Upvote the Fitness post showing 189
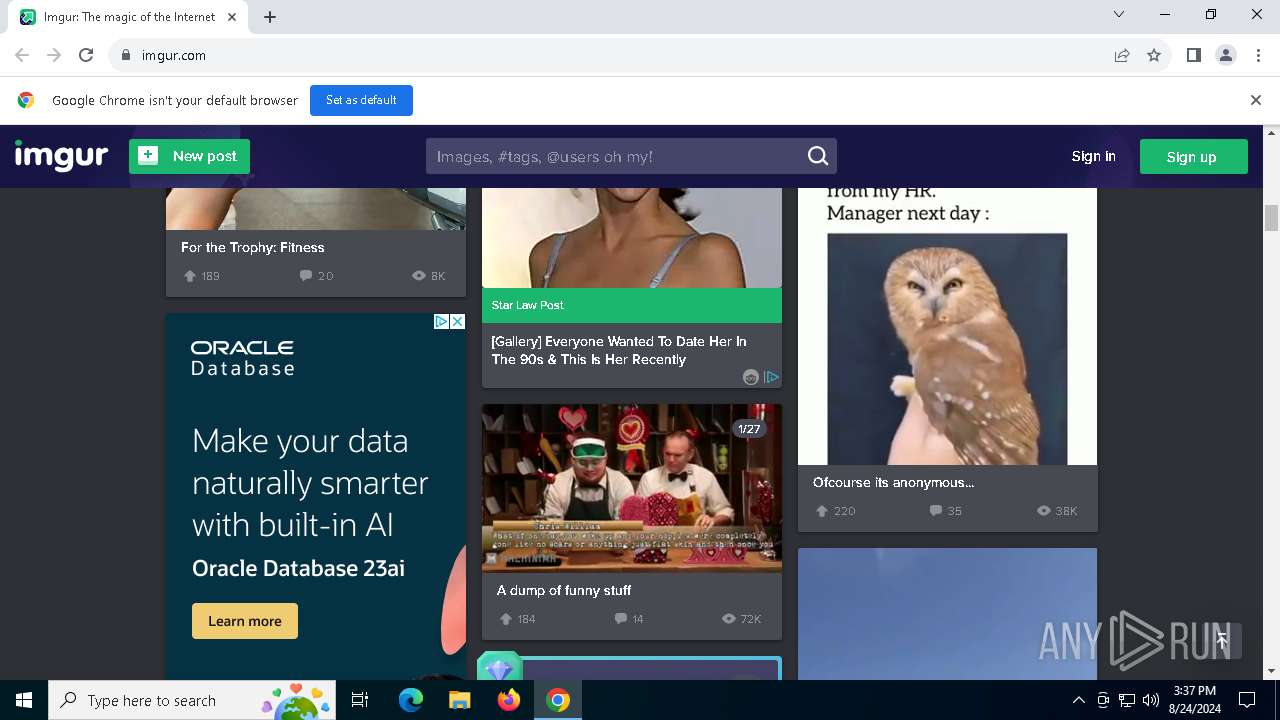 pos(190,276)
